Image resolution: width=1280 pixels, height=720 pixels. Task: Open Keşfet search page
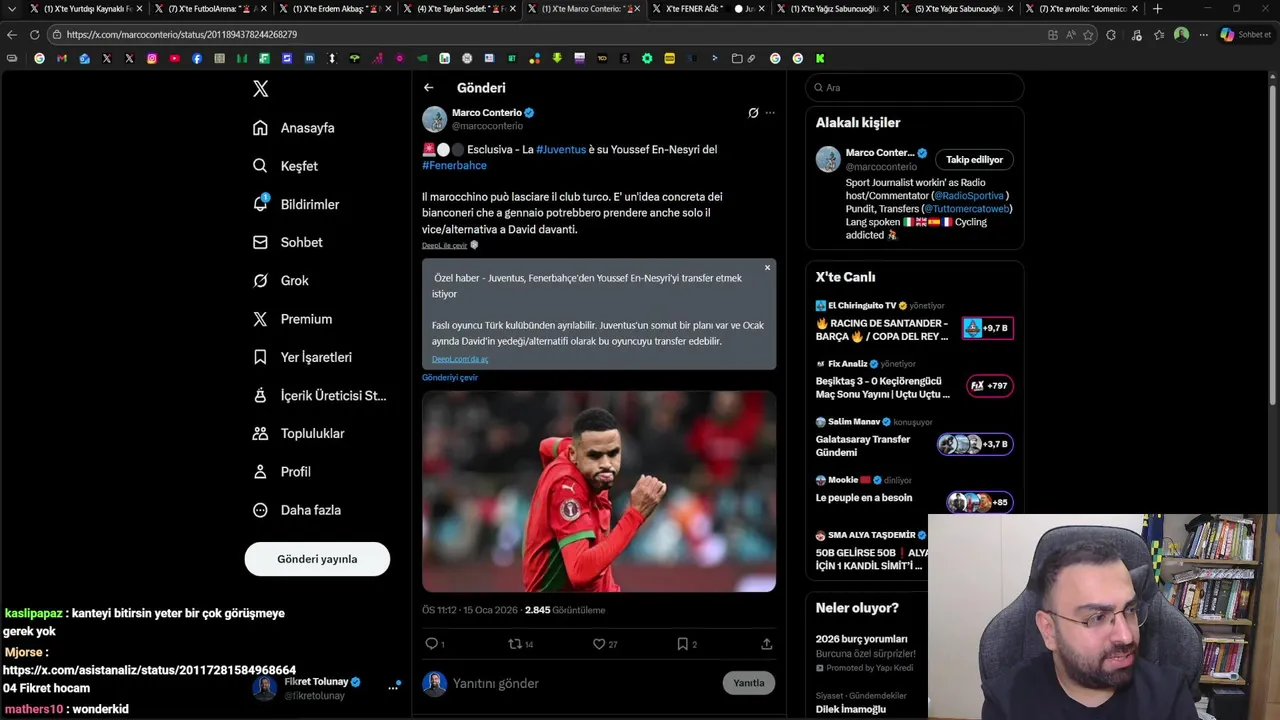point(286,166)
